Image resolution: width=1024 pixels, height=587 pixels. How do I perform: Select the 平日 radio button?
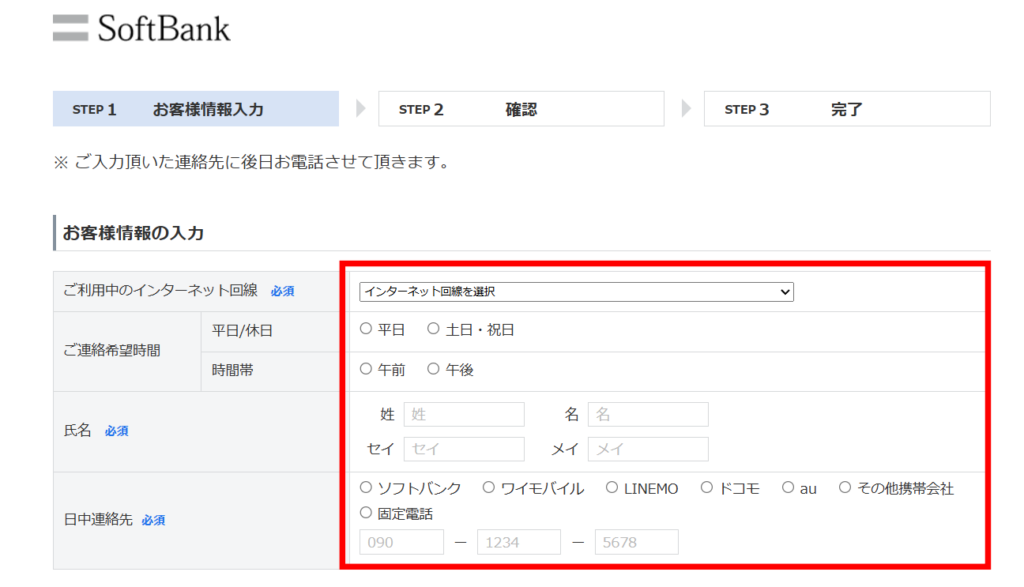click(366, 329)
